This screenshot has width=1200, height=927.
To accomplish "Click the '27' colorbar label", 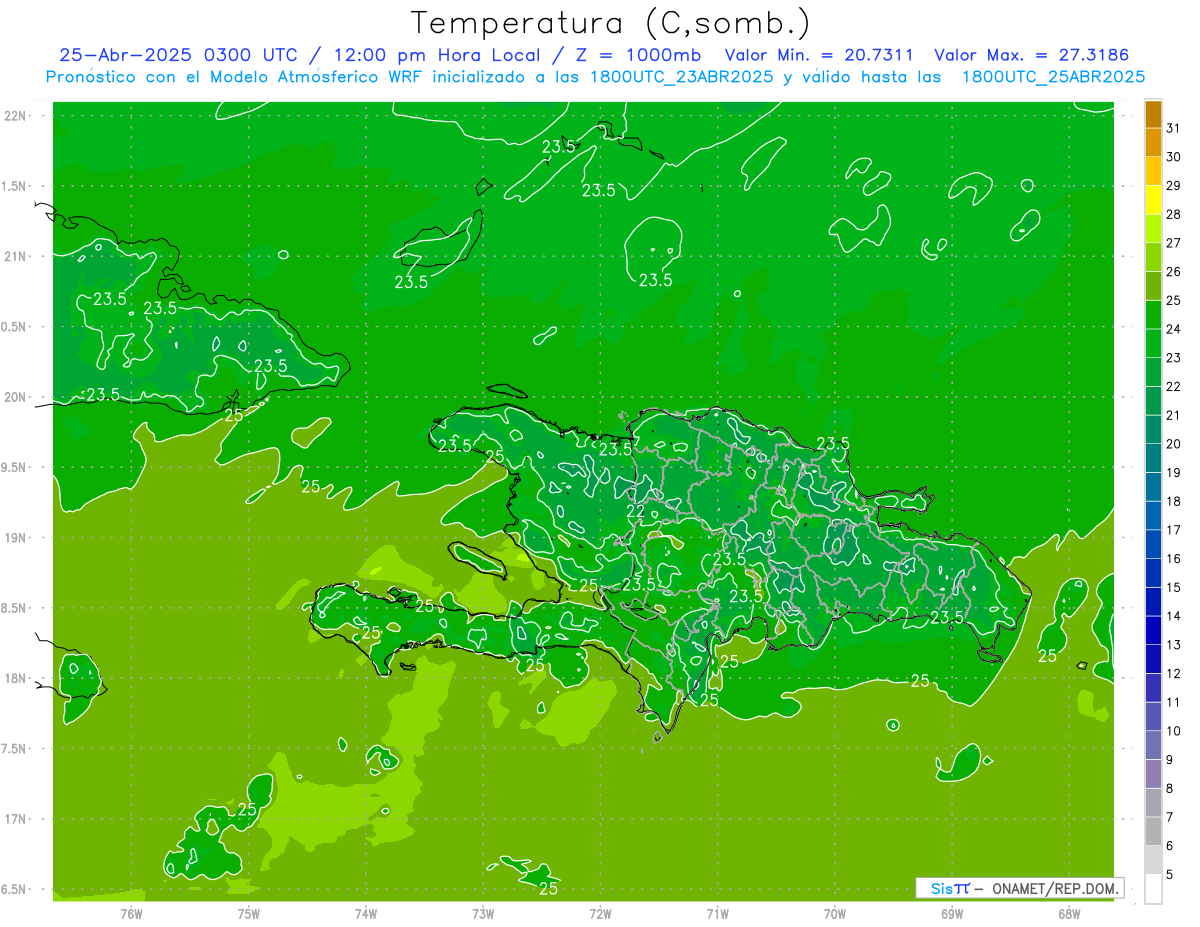I will (x=1173, y=243).
